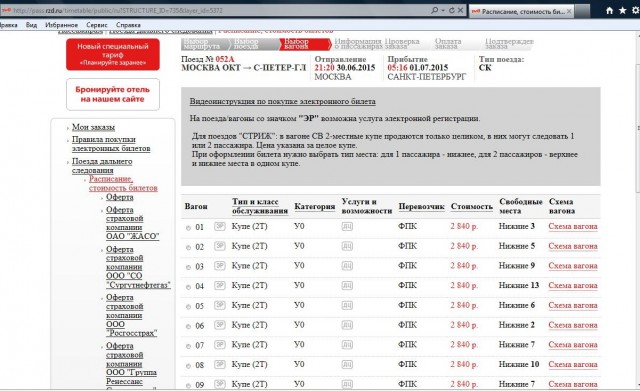
Task: Refresh the page with reload icon
Action: coord(452,11)
